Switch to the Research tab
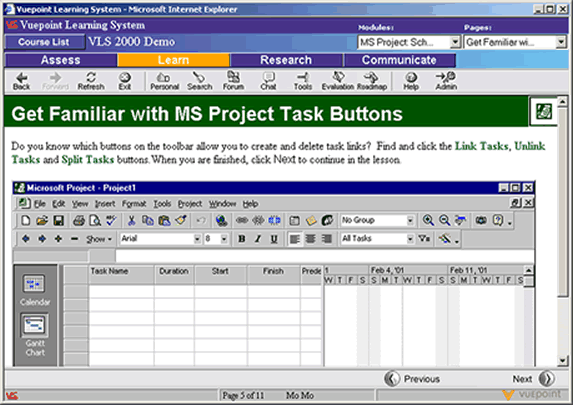This screenshot has height=405, width=574. (x=286, y=60)
